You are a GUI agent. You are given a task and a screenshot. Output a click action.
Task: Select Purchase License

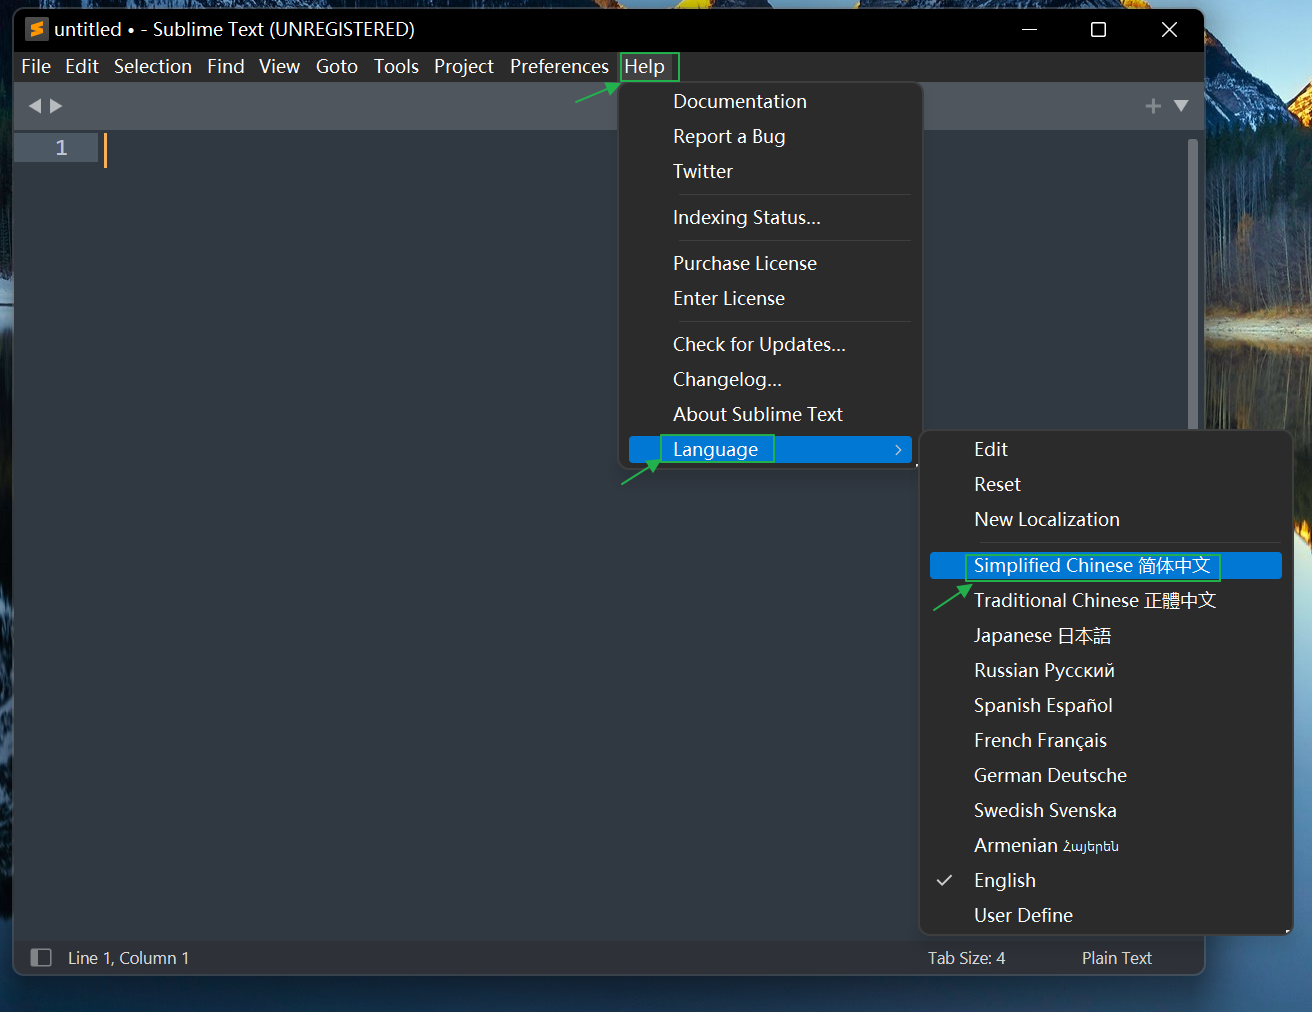pyautogui.click(x=770, y=264)
